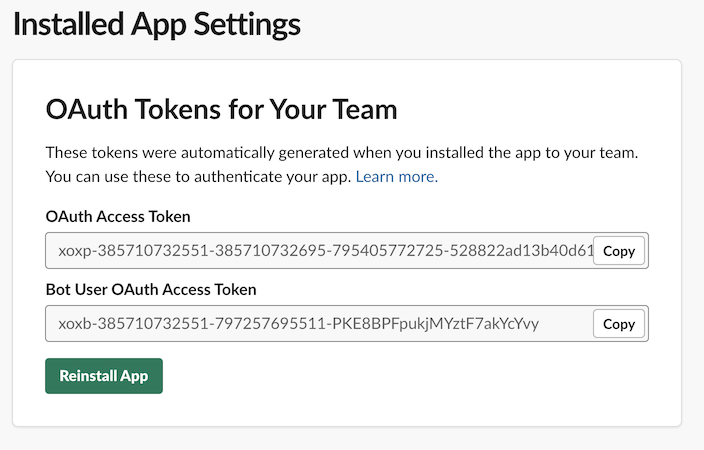The width and height of the screenshot is (704, 450).
Task: Place cursor on the xoxp- token prefix
Action: (77, 251)
